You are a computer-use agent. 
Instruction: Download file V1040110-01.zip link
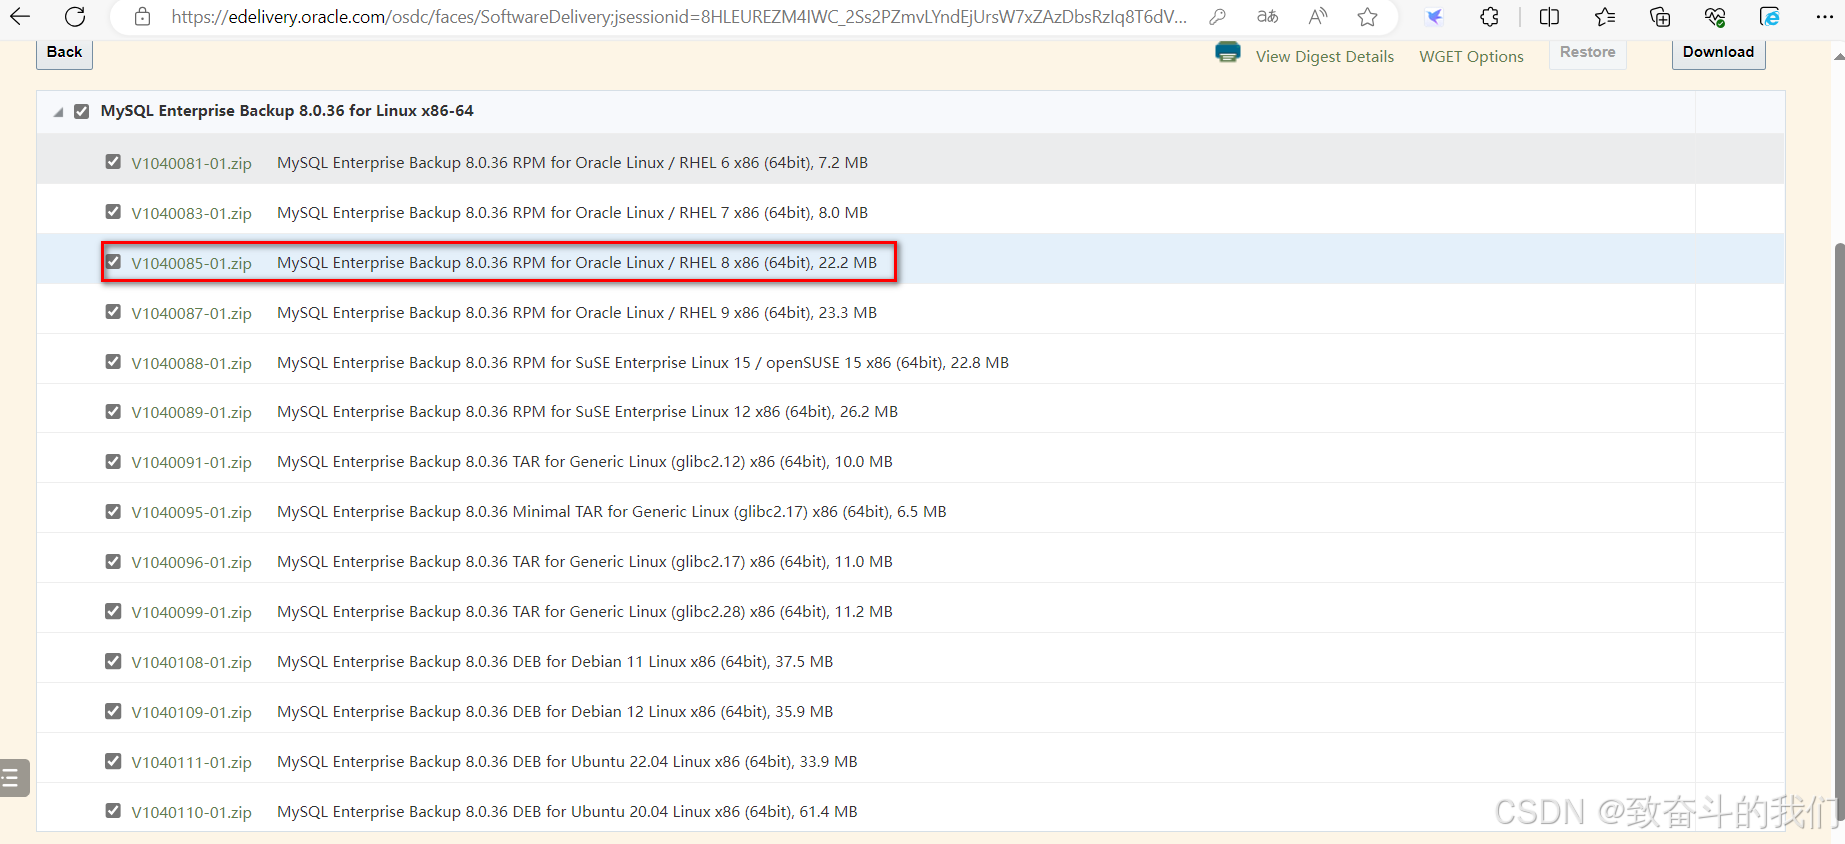(x=191, y=812)
